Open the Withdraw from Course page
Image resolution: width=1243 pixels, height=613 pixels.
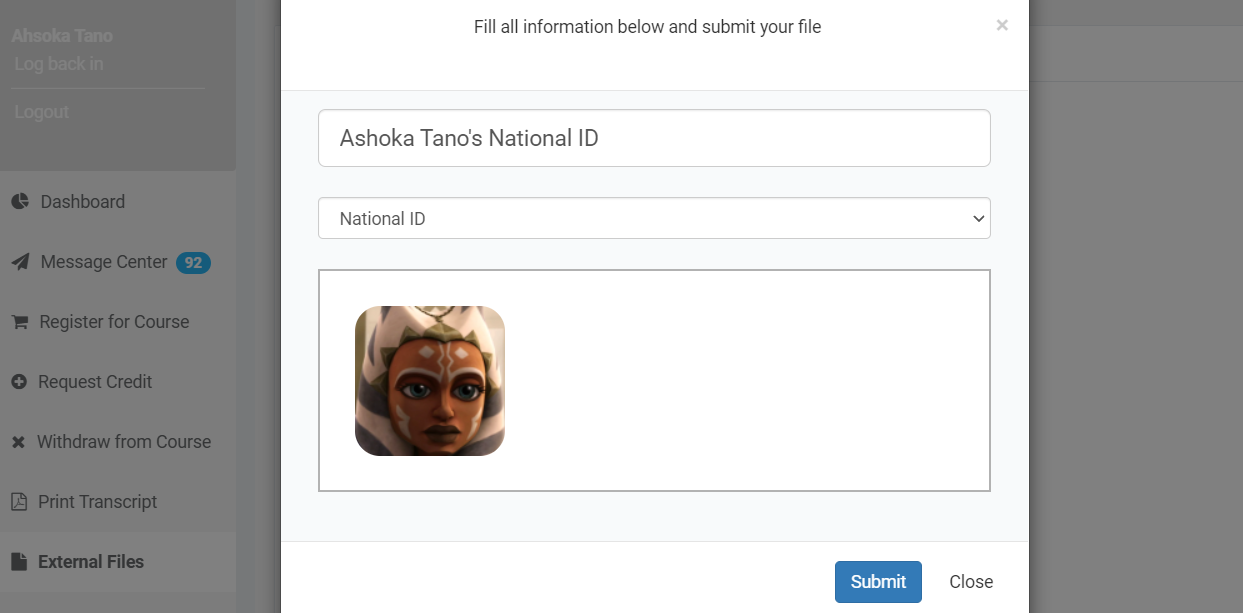pyautogui.click(x=124, y=442)
